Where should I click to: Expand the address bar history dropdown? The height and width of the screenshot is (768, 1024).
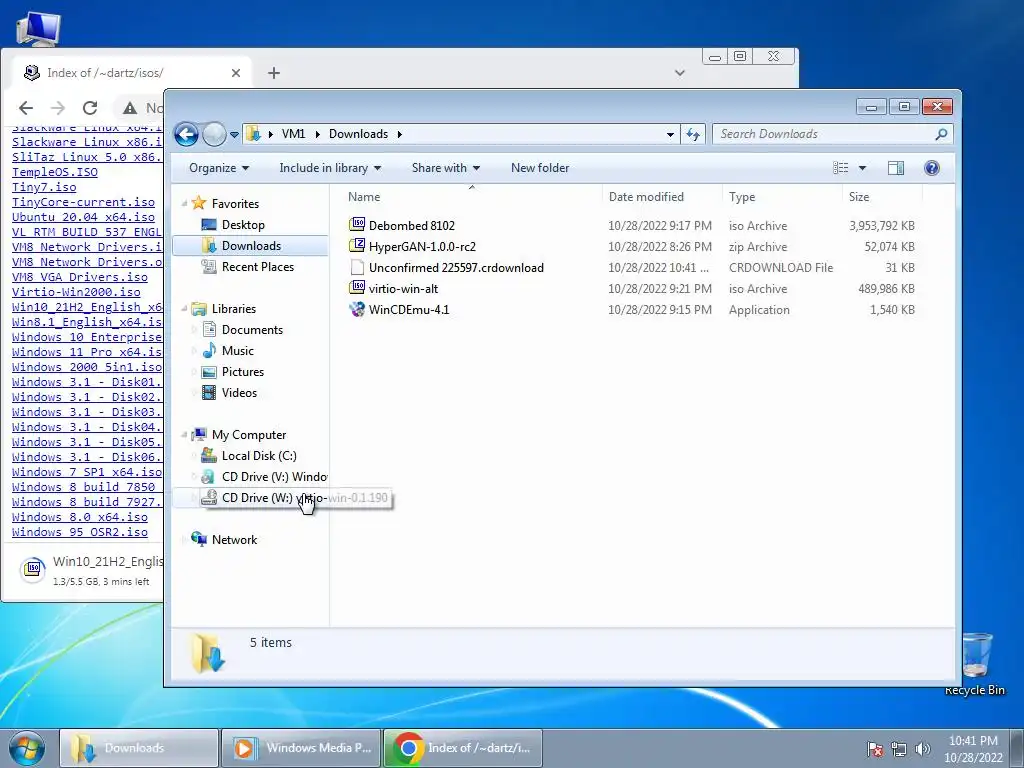pyautogui.click(x=670, y=135)
